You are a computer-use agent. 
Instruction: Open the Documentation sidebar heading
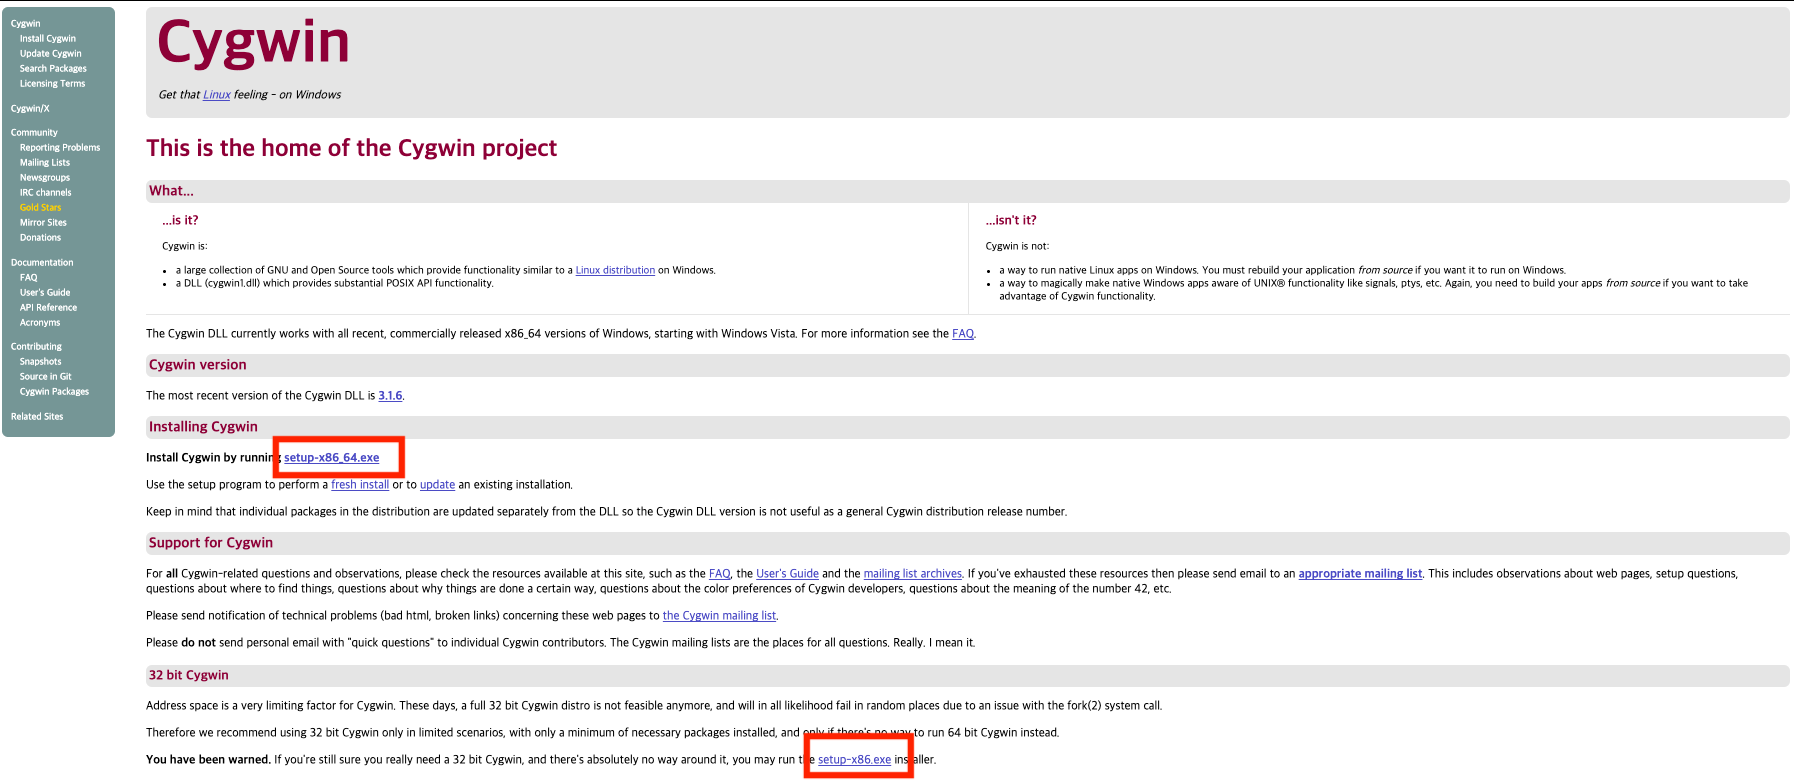tap(42, 262)
